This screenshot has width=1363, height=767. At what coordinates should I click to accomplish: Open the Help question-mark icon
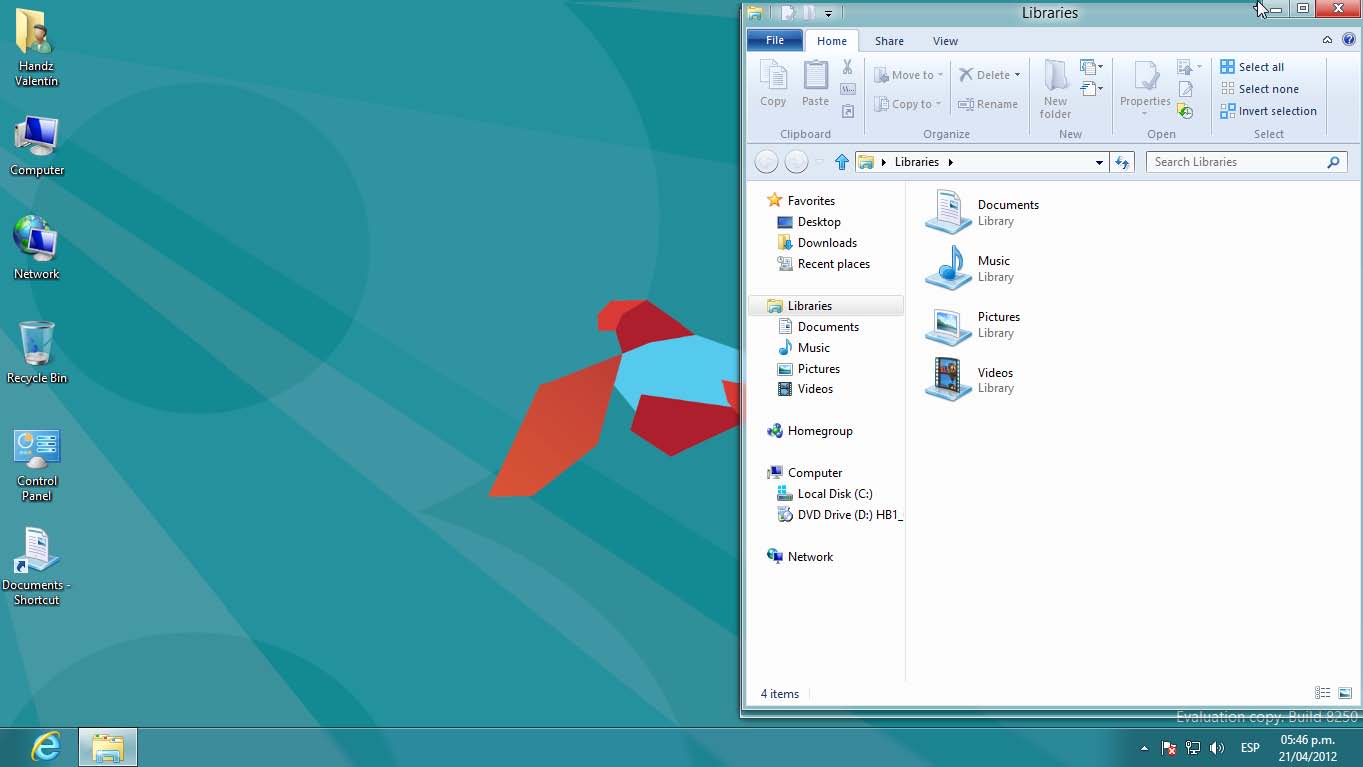(1348, 40)
